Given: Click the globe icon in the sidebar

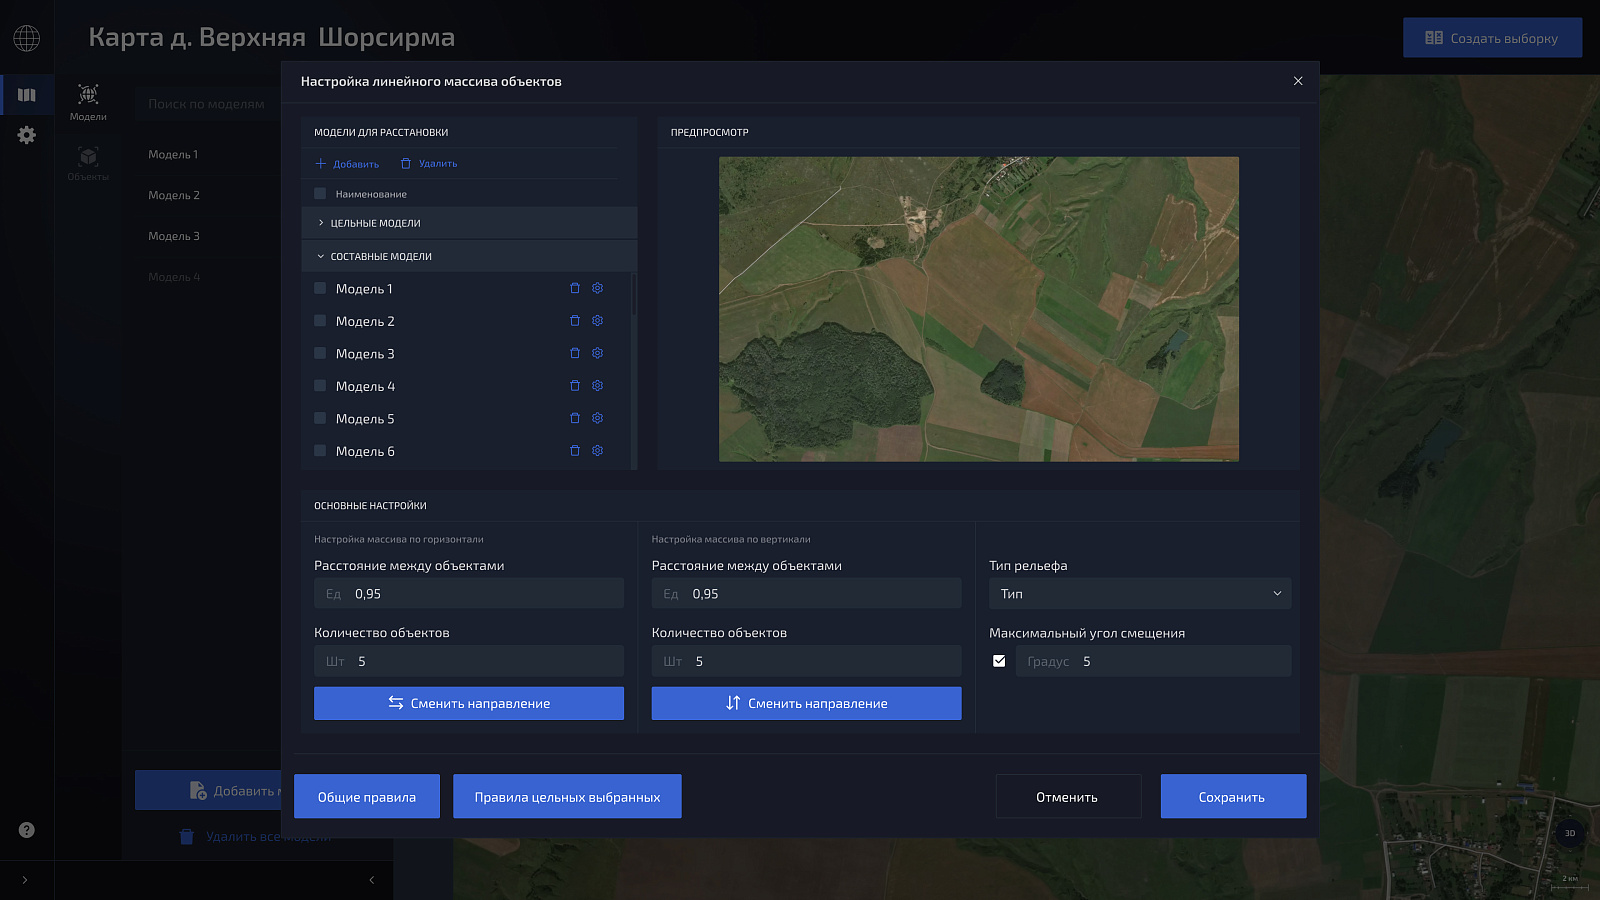Looking at the screenshot, I should click(27, 38).
